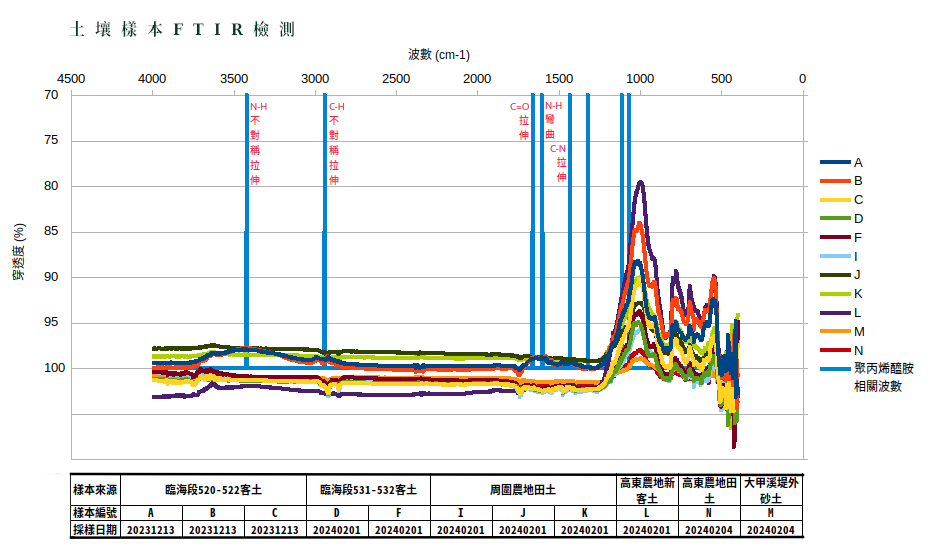940x560 pixels.
Task: Click the date cell under sample A
Action: point(151,529)
